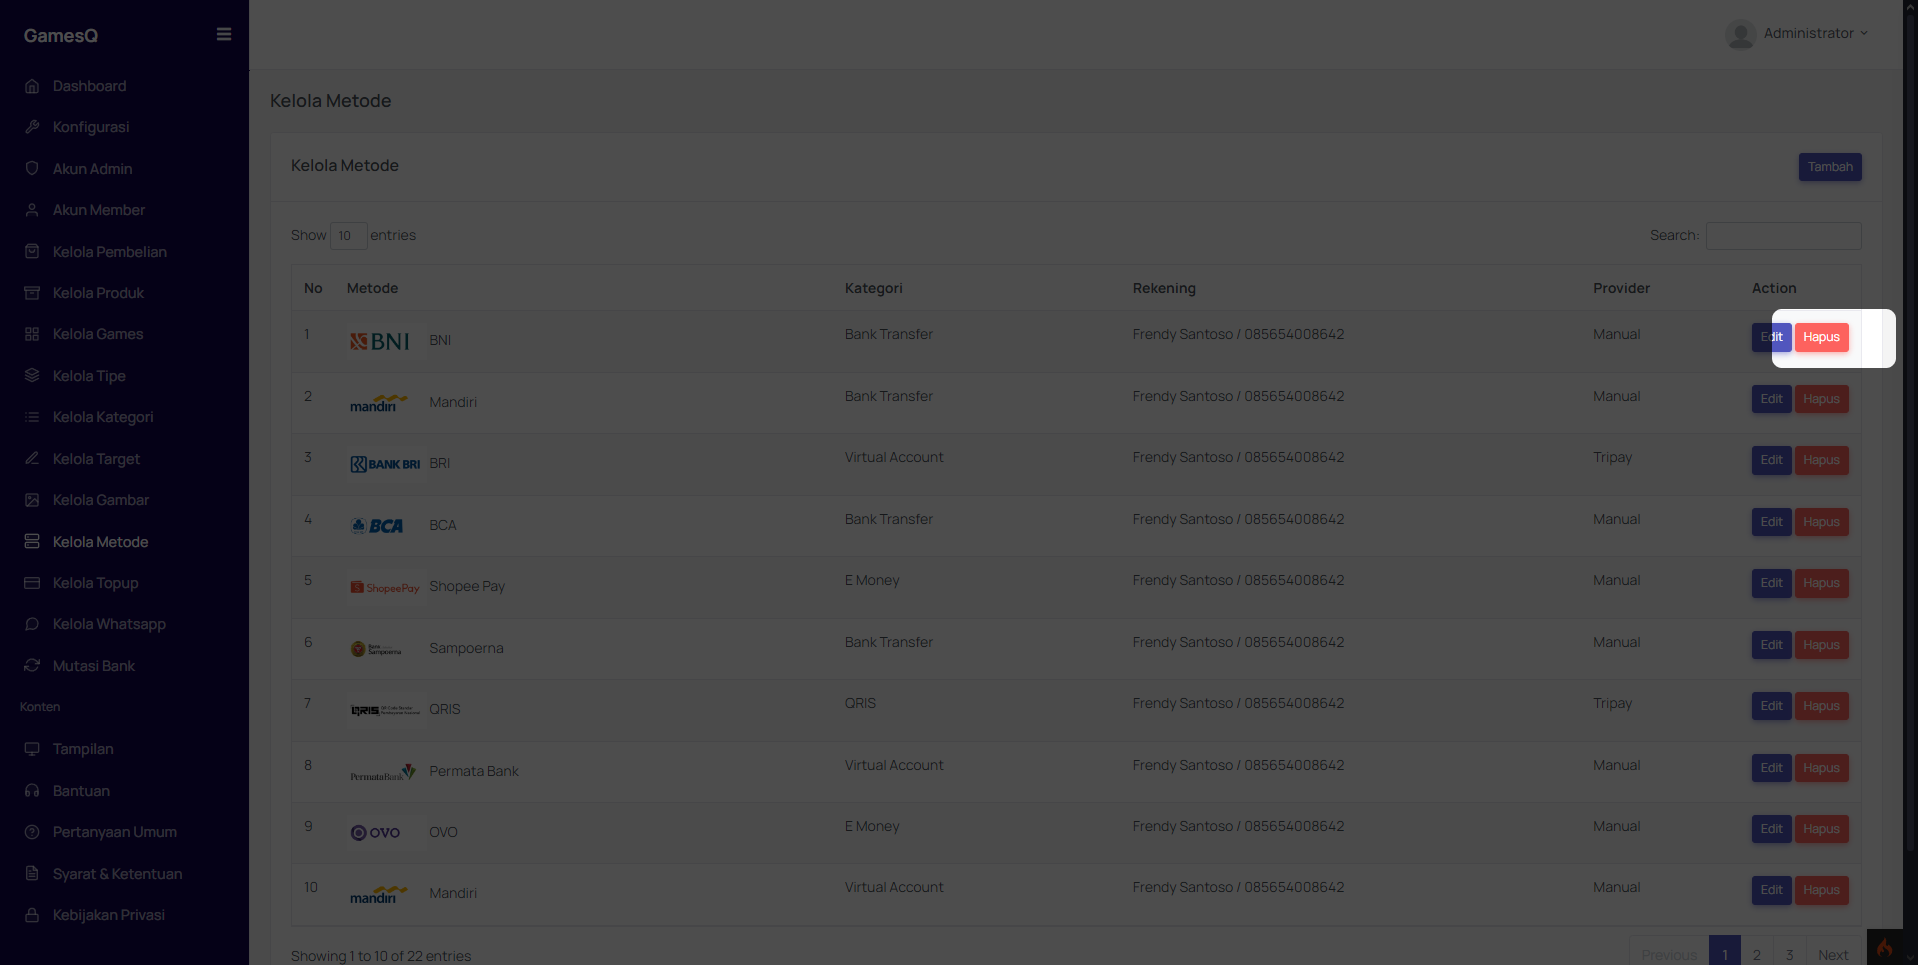Screen dimensions: 1918x965
Task: Click the Bantuan headphones icon
Action: [x=32, y=791]
